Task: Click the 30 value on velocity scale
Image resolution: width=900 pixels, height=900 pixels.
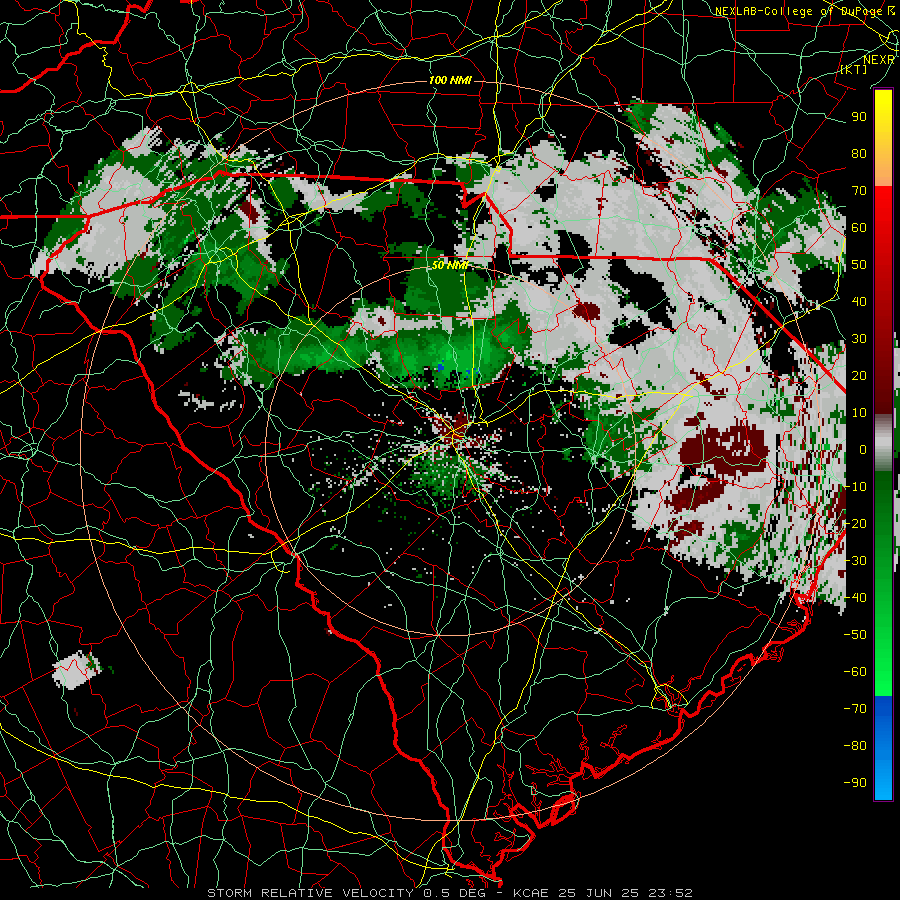Action: (859, 339)
